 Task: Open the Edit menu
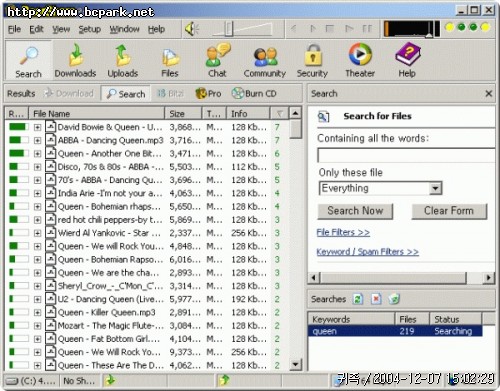(x=36, y=29)
